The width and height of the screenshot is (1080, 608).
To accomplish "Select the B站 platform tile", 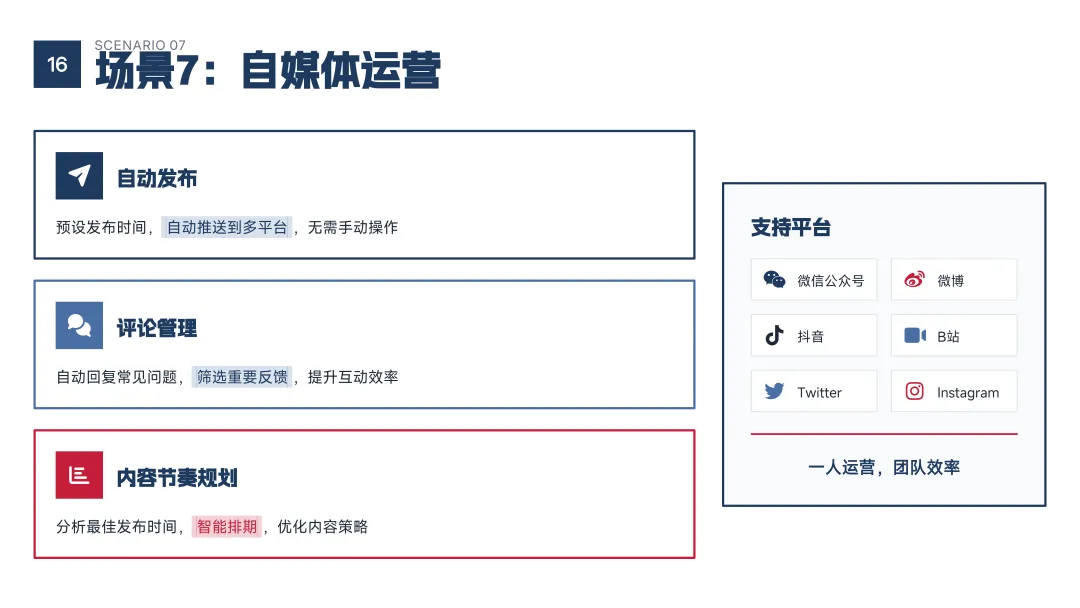I will pyautogui.click(x=954, y=335).
